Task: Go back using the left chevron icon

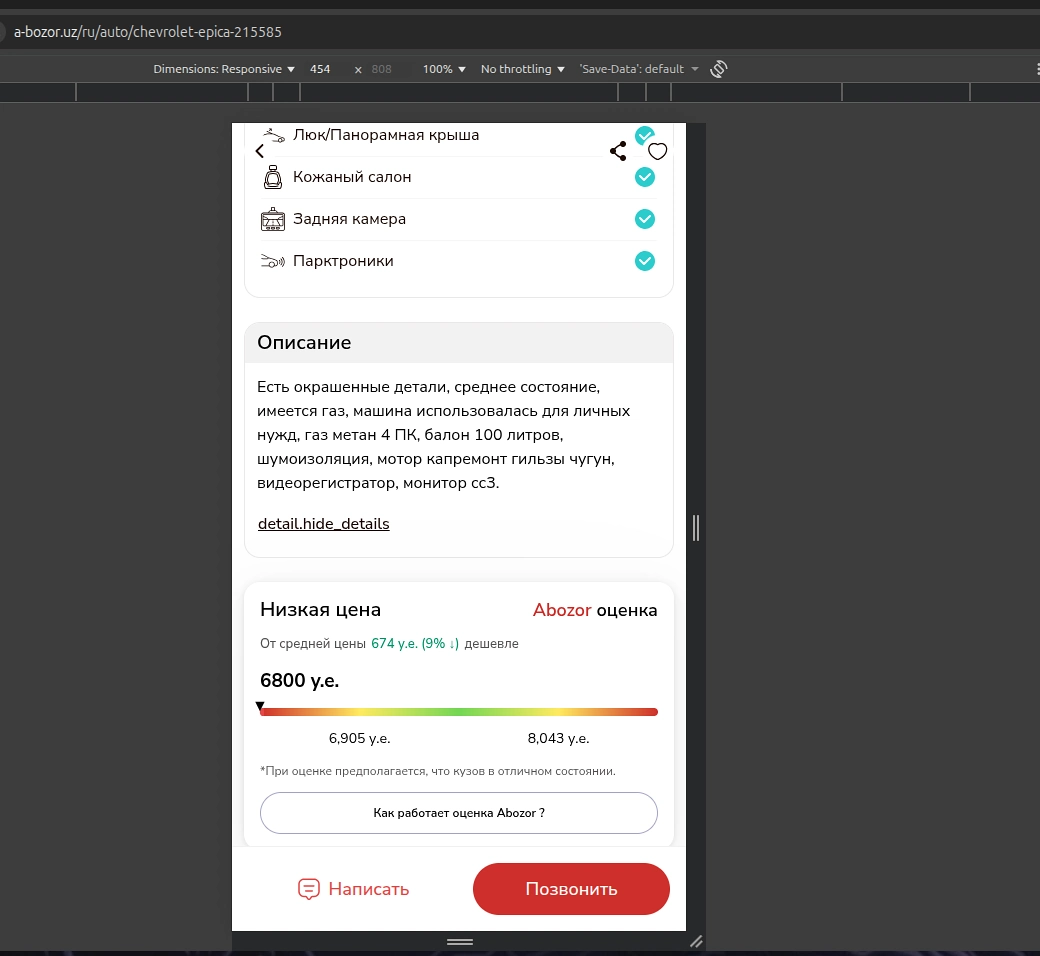Action: [x=260, y=151]
